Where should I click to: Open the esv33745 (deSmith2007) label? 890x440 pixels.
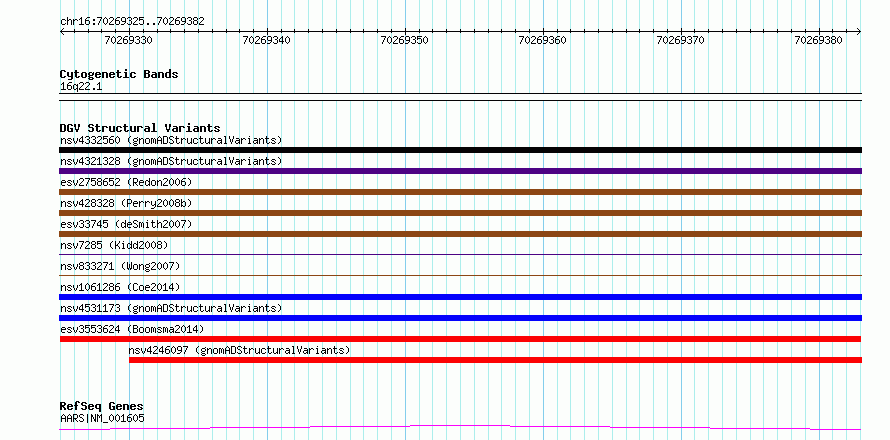(x=126, y=224)
